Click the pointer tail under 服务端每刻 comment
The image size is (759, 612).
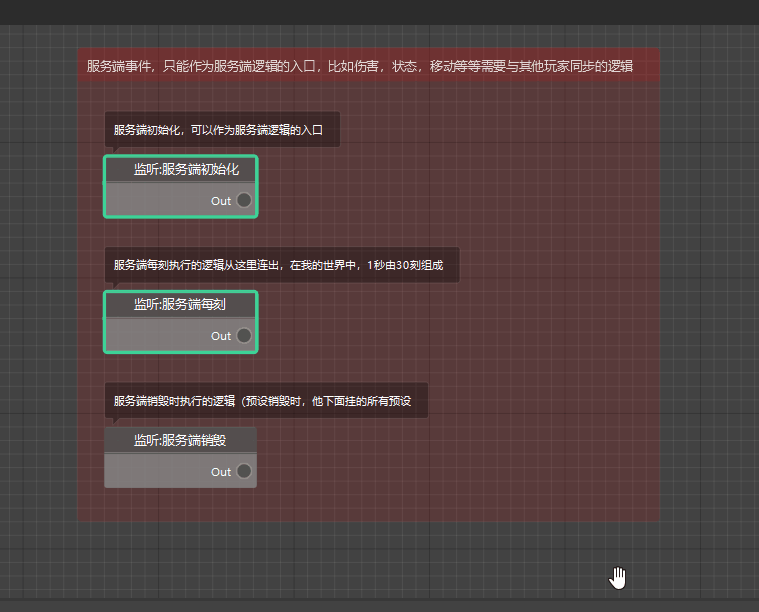point(114,286)
